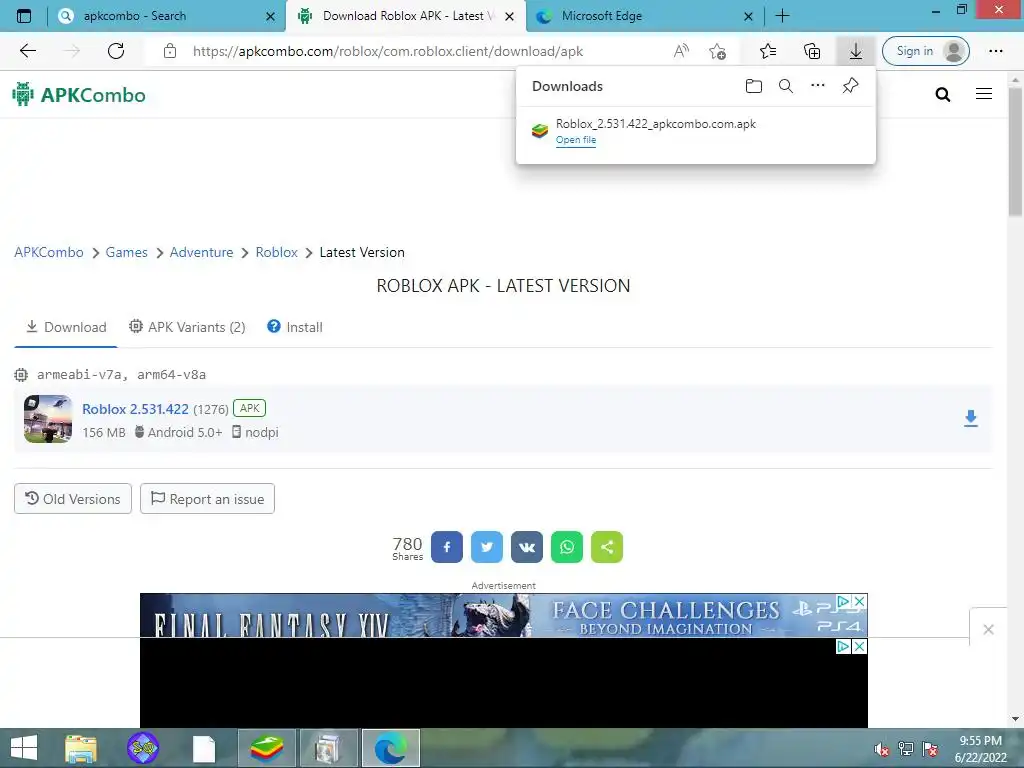Click the APKCombo search magnifier
The height and width of the screenshot is (768, 1024).
[x=942, y=95]
